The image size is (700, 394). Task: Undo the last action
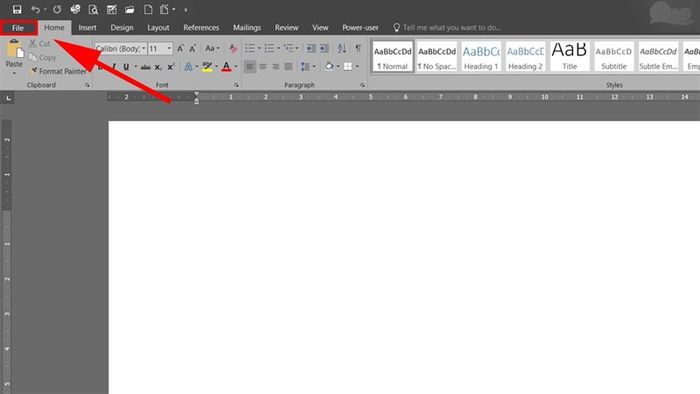point(35,9)
